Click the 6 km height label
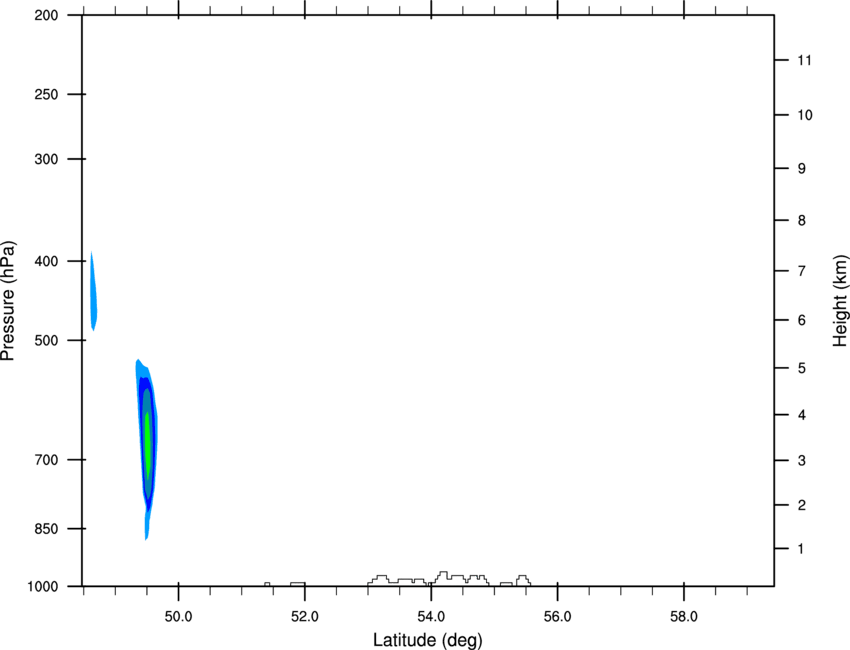 click(802, 320)
